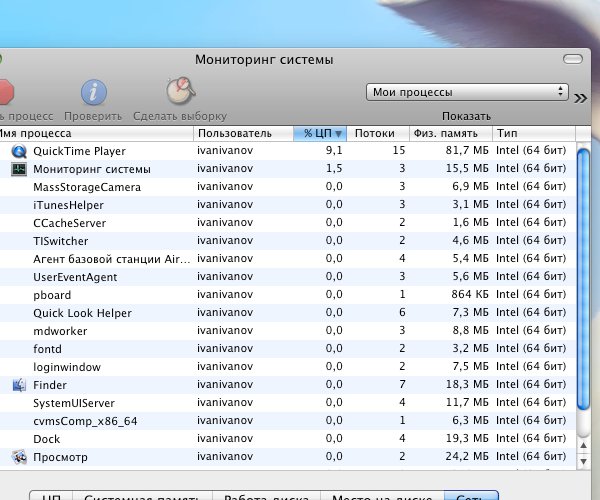Viewport: 600px width, 500px height.
Task: Click the window title Мониторинг системы
Action: coord(264,60)
